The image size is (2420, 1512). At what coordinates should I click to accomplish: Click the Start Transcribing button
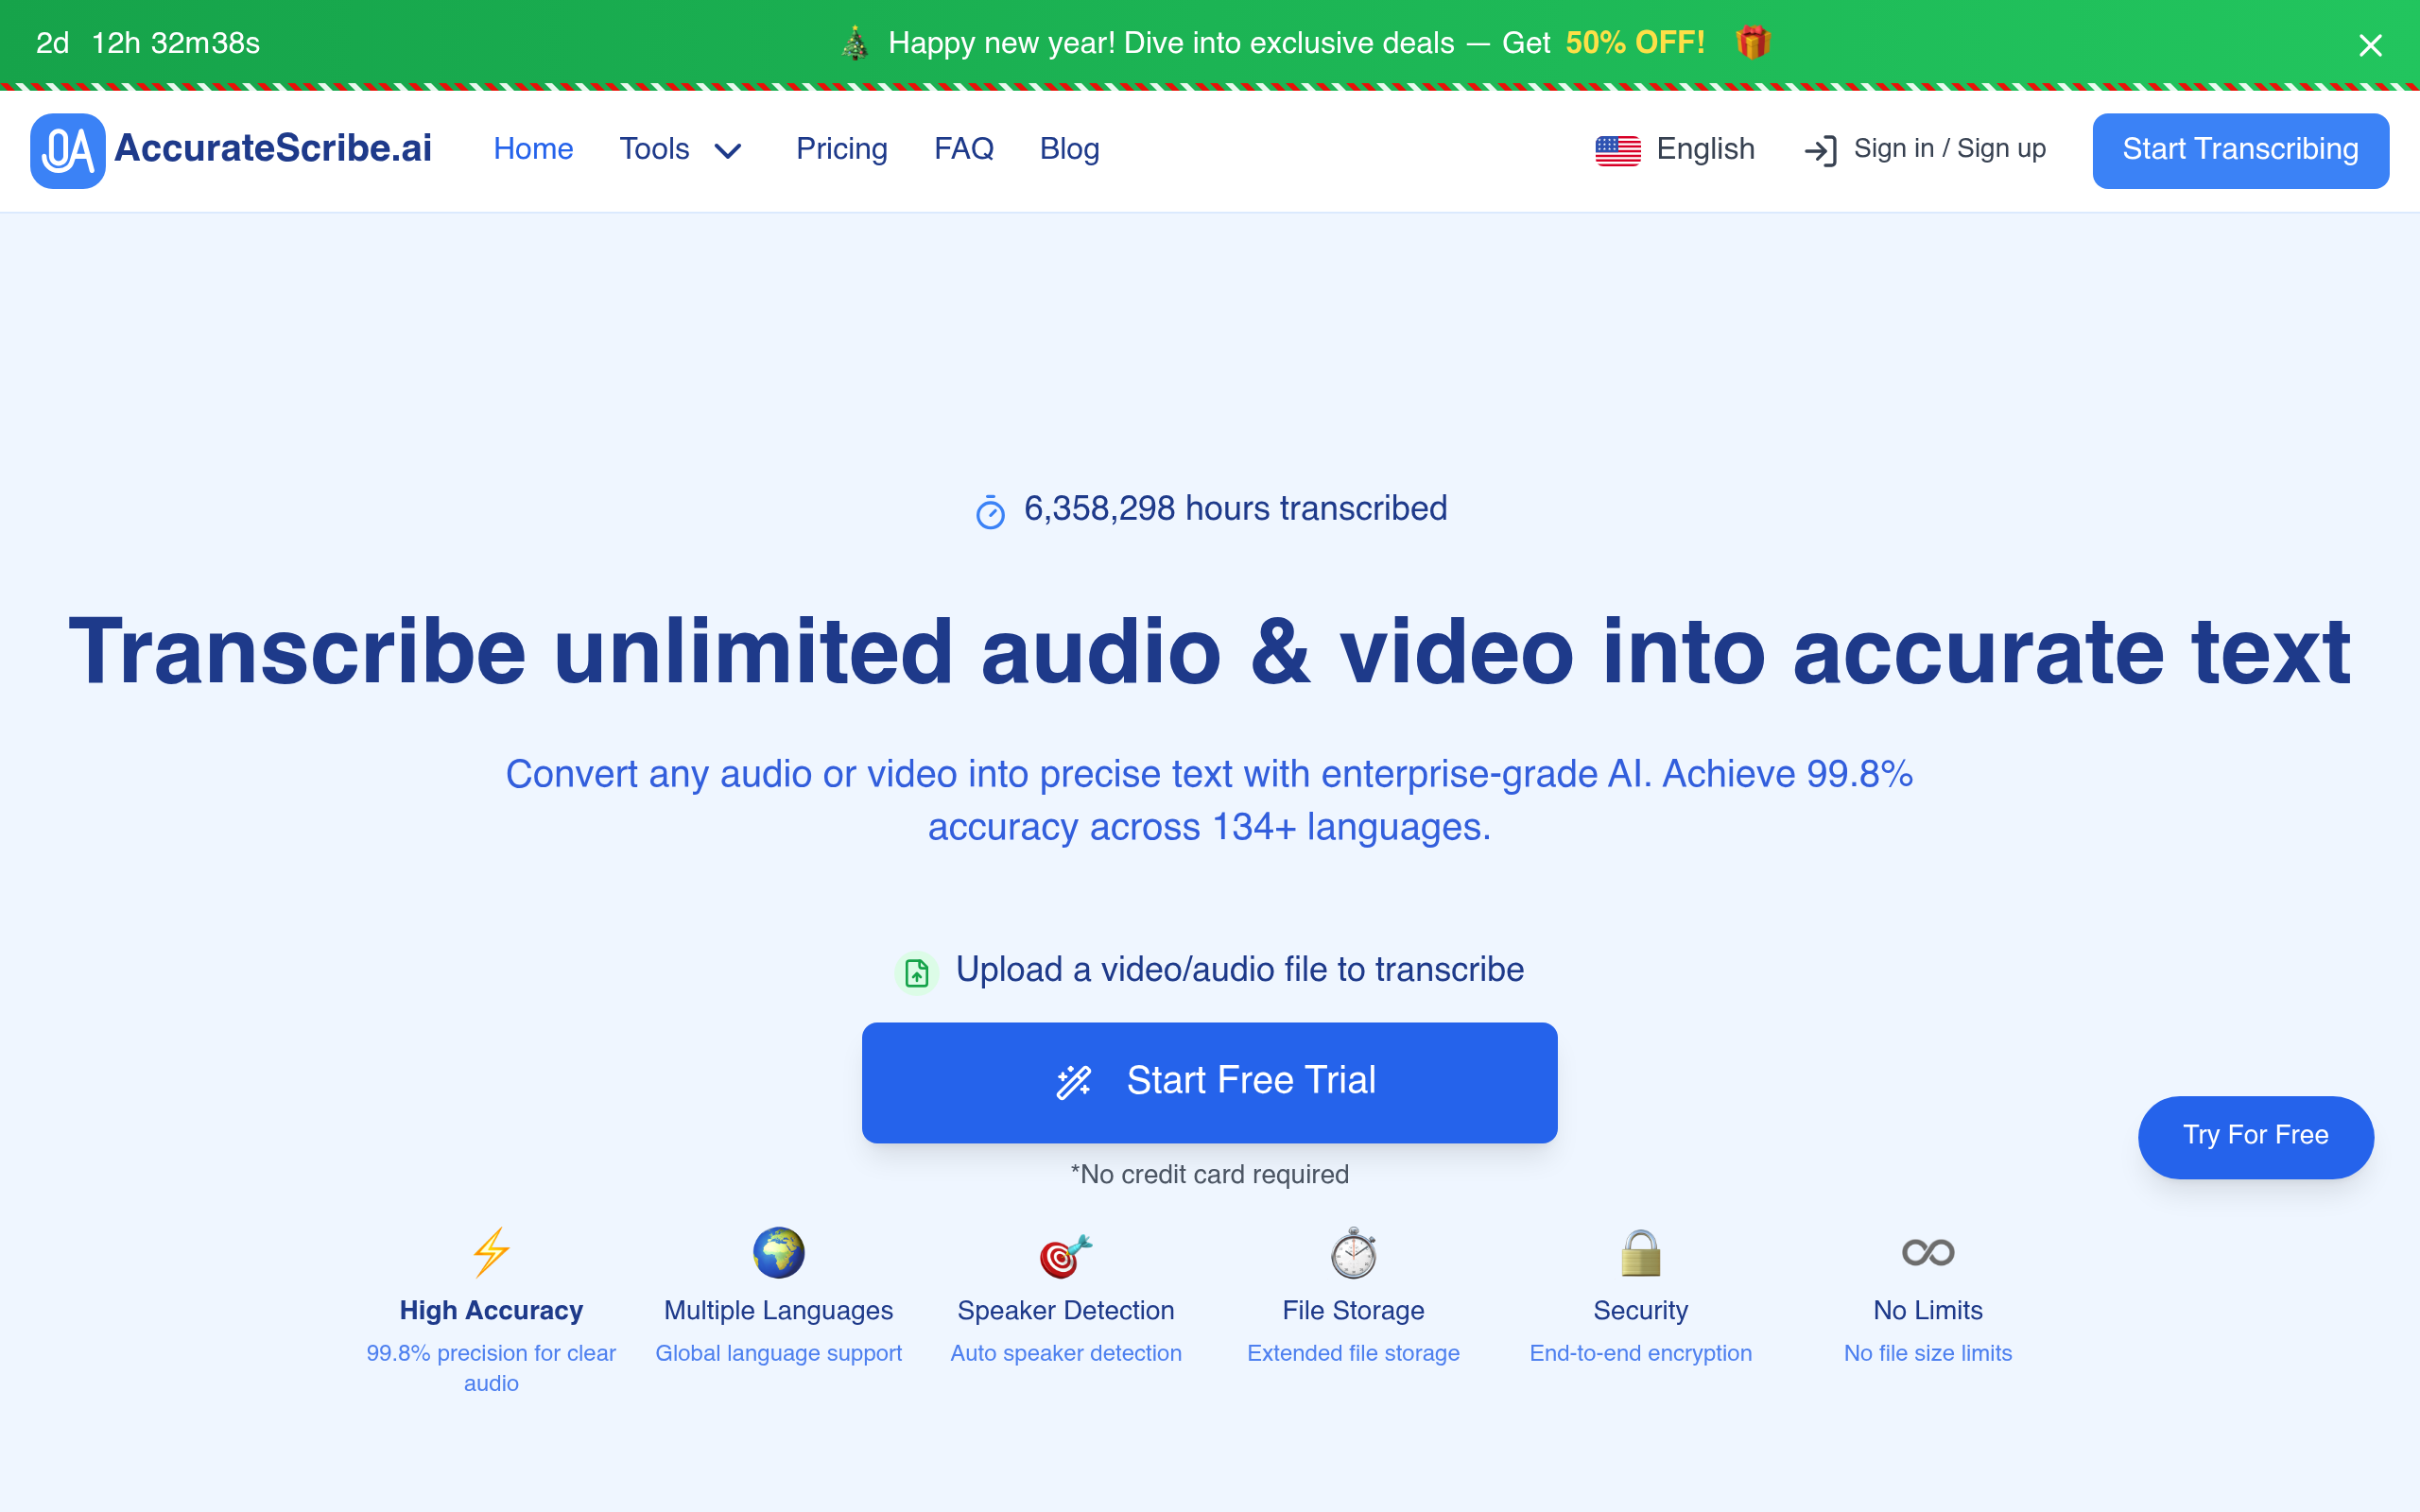click(2241, 150)
